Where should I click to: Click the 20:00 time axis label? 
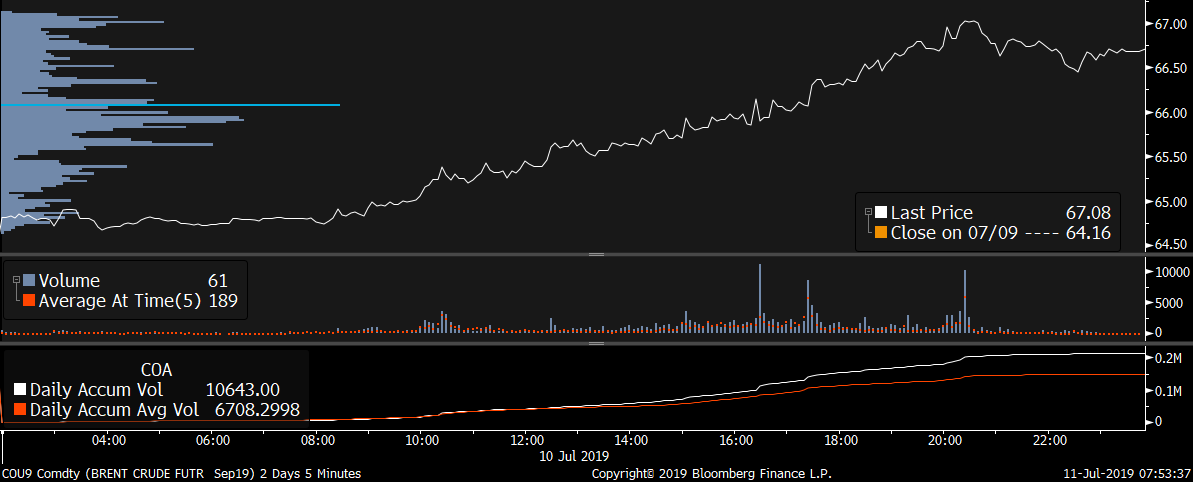943,439
